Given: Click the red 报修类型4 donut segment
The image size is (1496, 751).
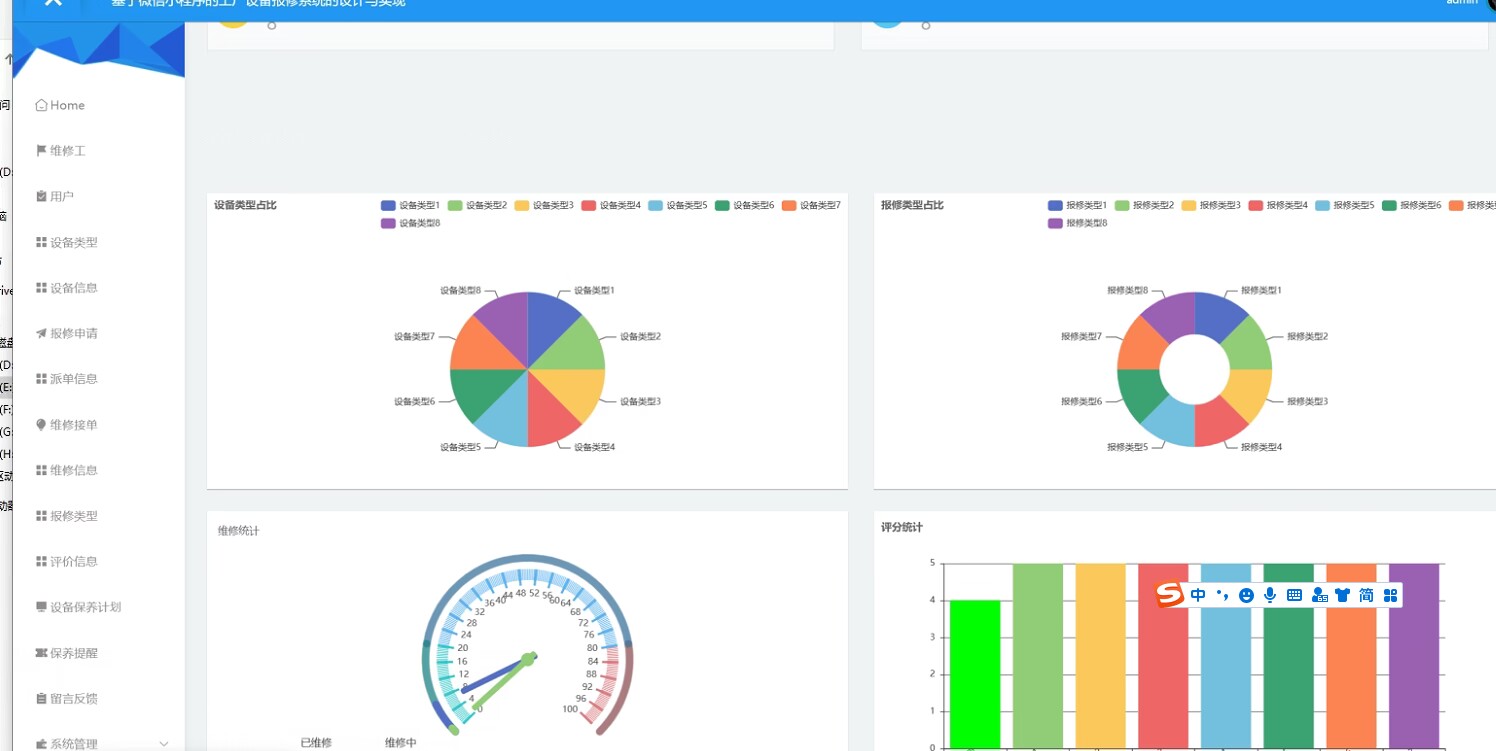Looking at the screenshot, I should coord(1215,423).
